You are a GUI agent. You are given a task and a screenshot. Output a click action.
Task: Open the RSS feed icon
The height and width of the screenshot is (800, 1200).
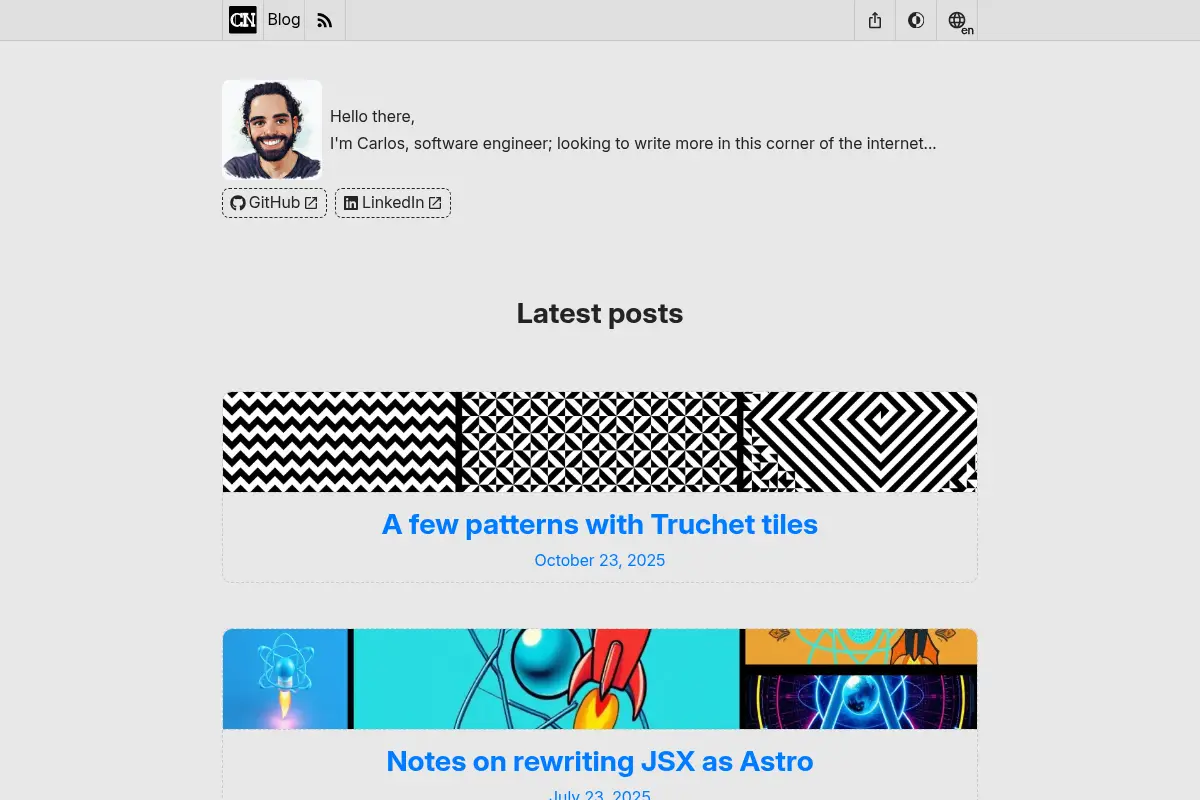[x=324, y=20]
